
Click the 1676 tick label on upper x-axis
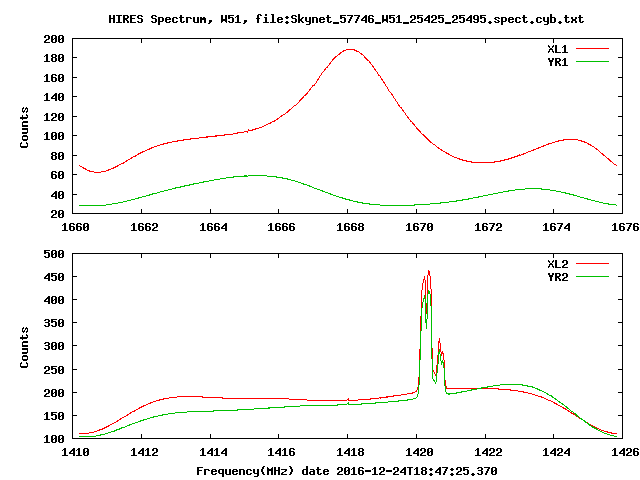point(625,227)
